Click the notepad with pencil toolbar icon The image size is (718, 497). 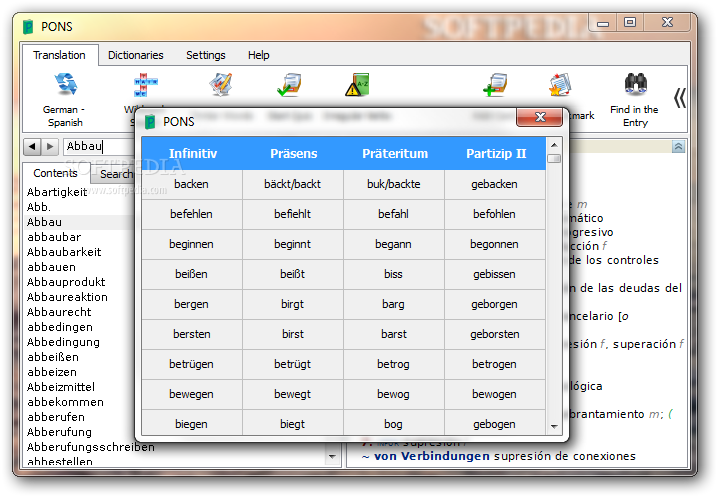click(221, 85)
